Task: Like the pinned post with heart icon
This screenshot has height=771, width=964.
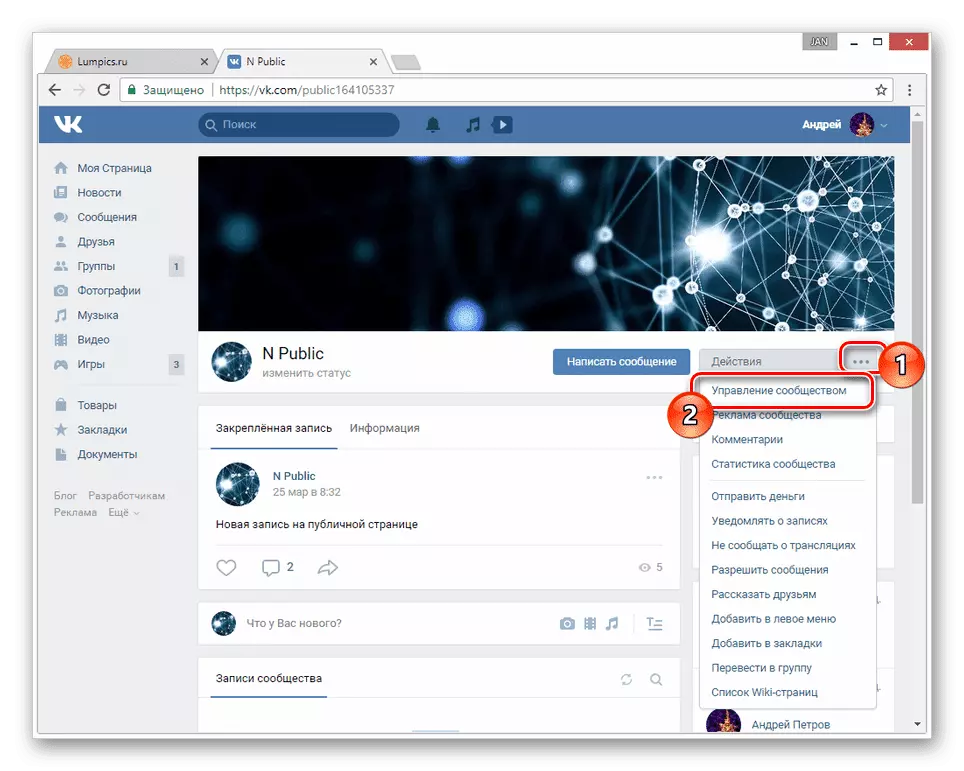Action: 227,567
